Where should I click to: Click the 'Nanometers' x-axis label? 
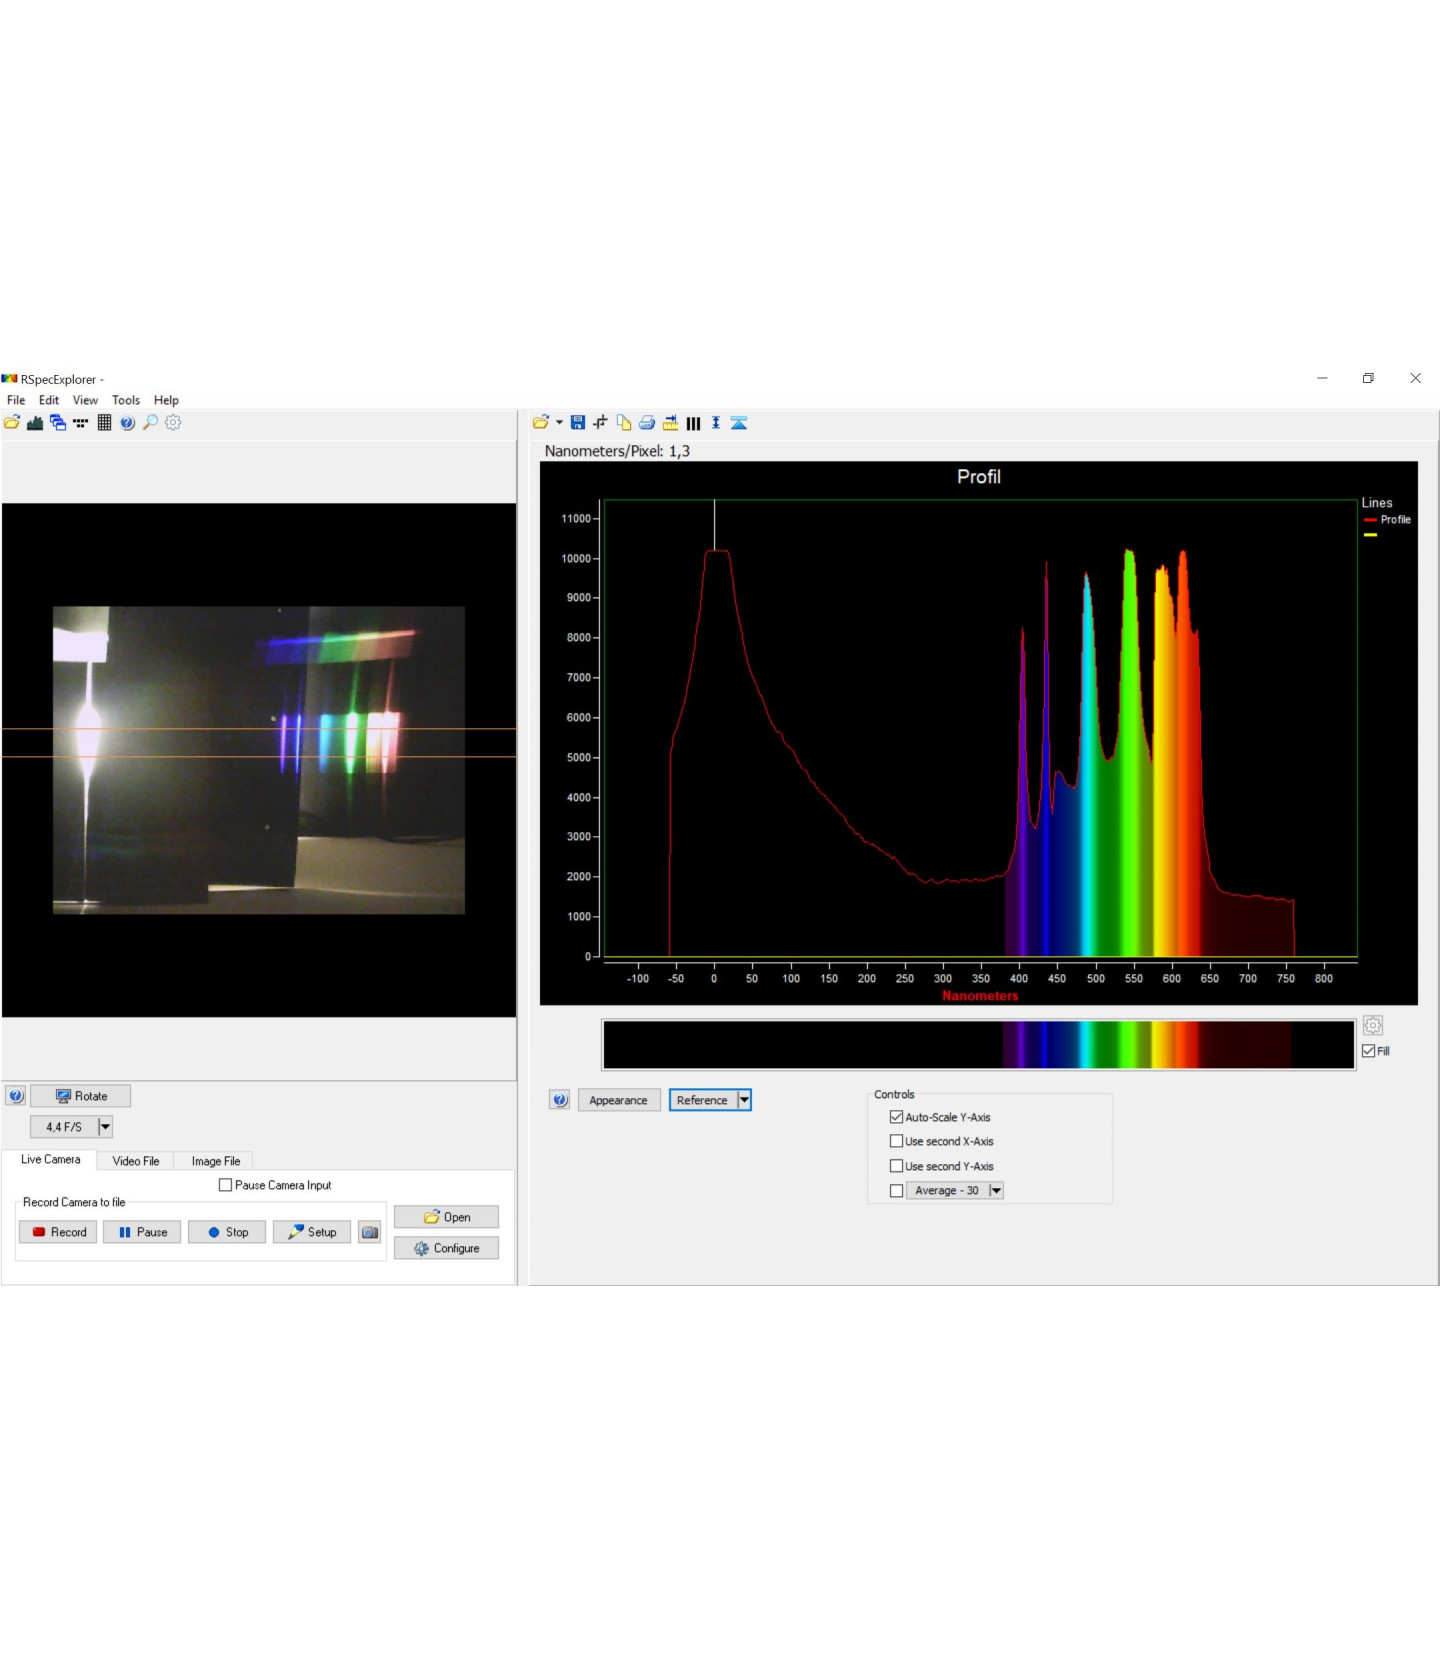coord(980,996)
